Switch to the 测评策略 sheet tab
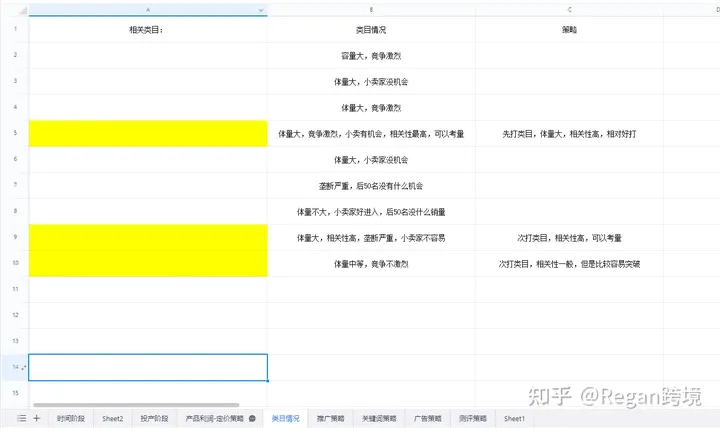 (x=473, y=419)
